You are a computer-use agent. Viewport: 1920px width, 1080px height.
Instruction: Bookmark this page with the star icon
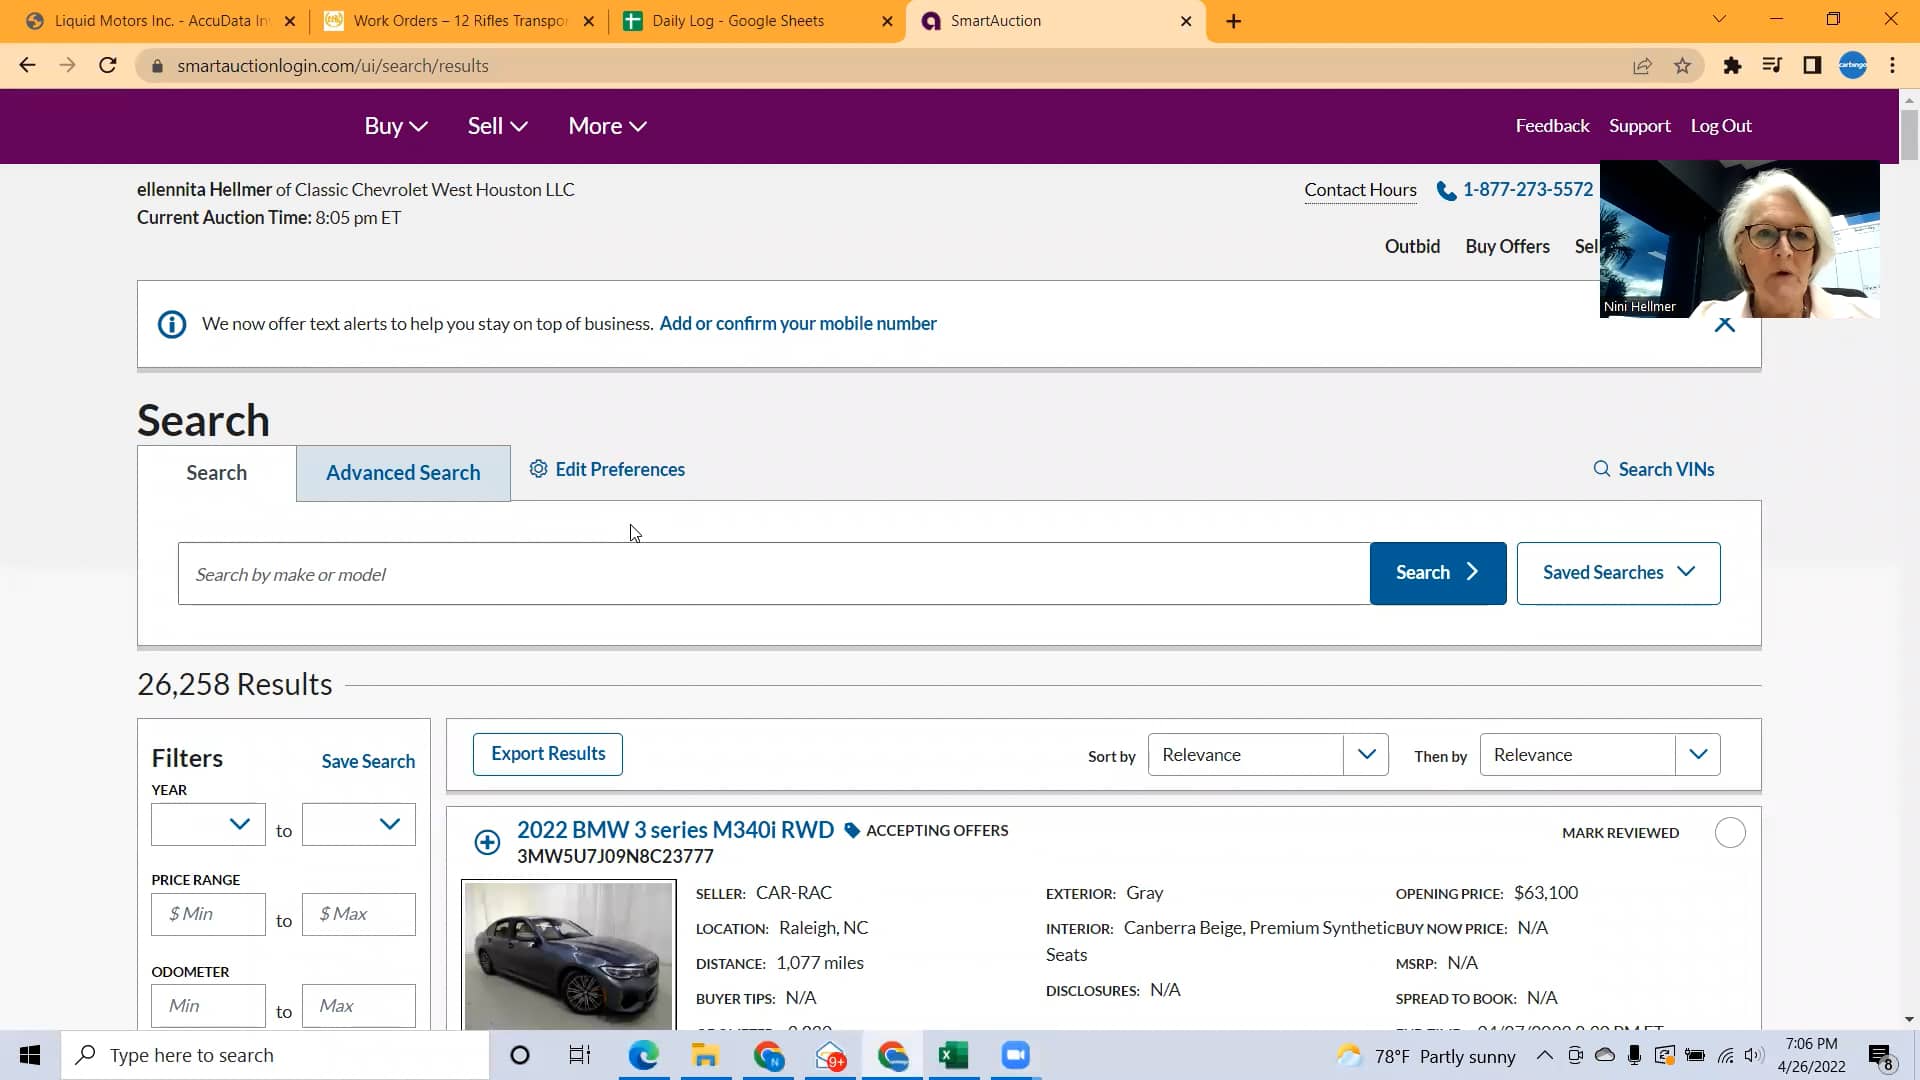1683,66
